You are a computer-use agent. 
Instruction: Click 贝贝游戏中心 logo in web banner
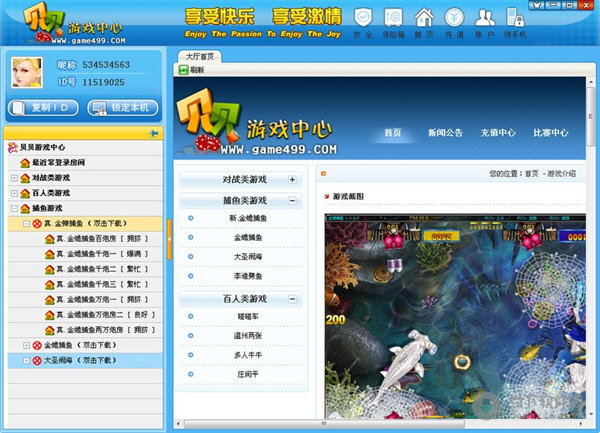(256, 122)
